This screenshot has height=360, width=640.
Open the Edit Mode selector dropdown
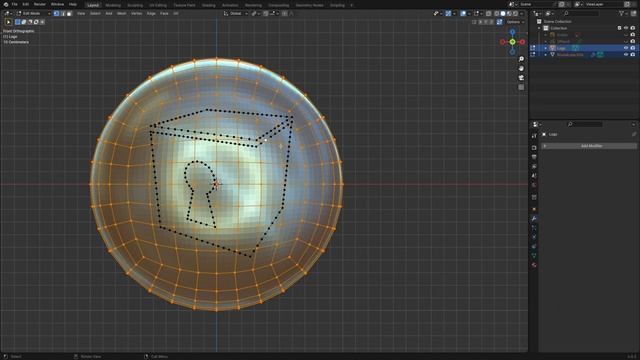coord(33,13)
